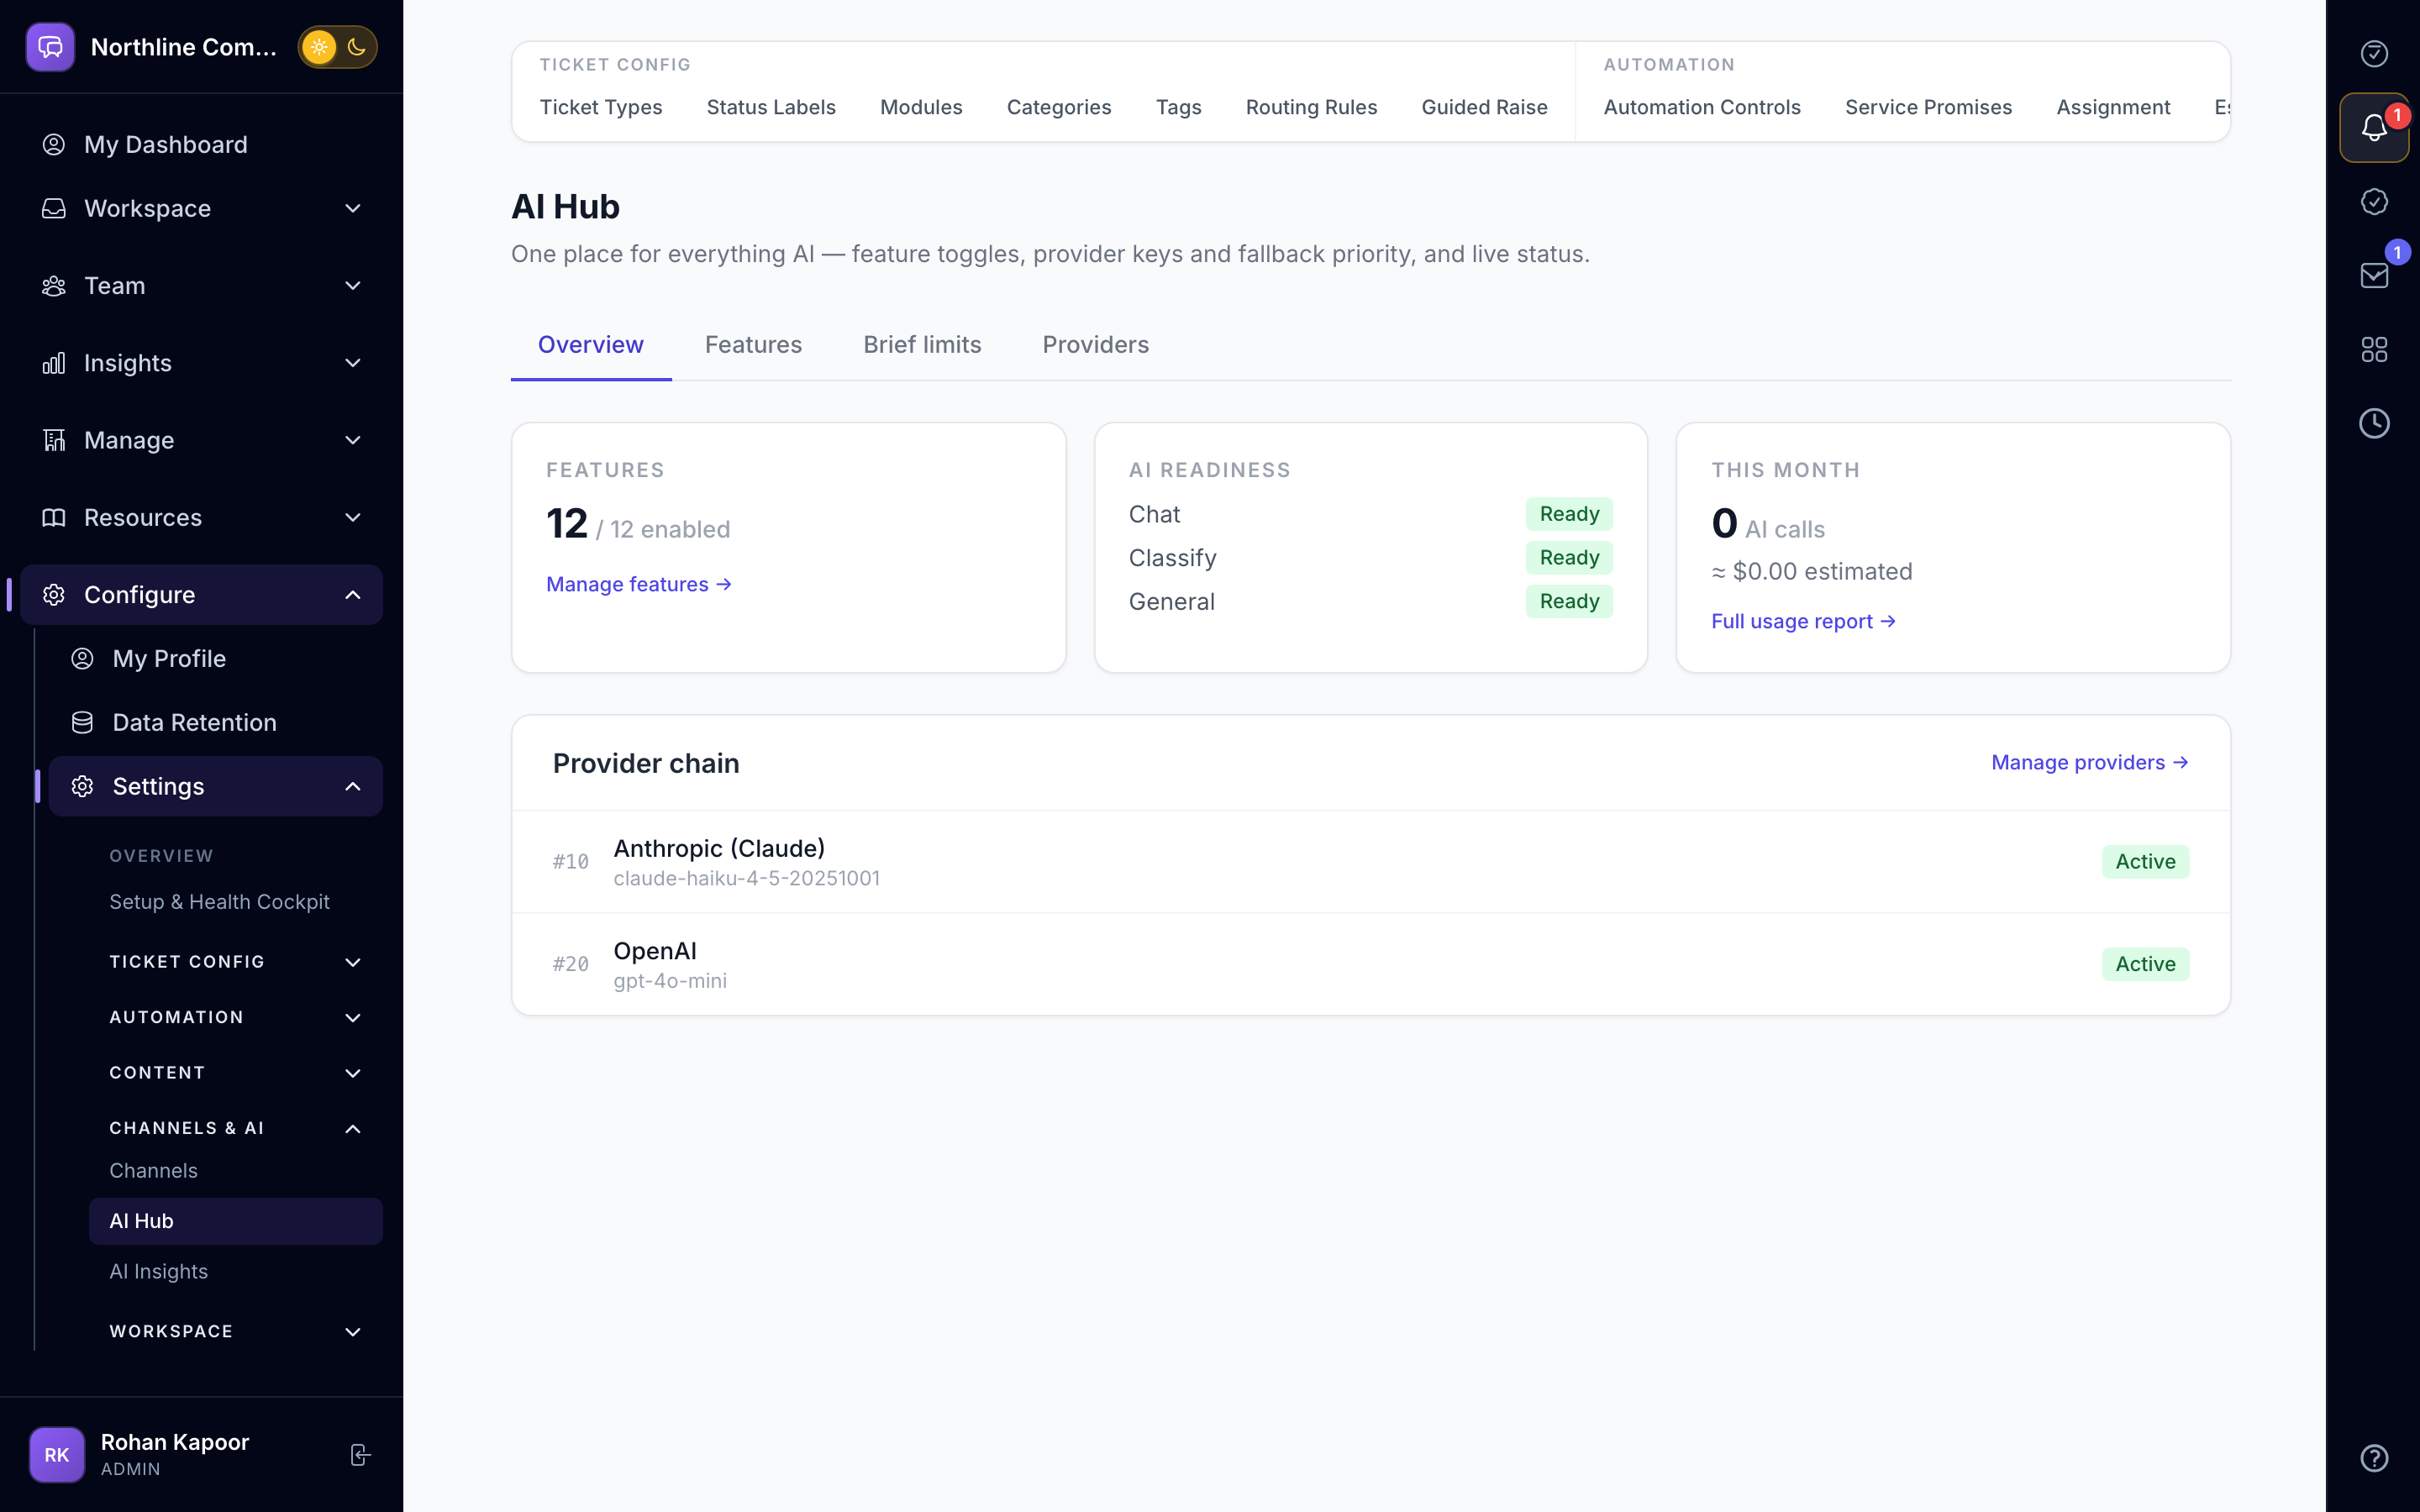2420x1512 pixels.
Task: Click the Manage building icon
Action: (x=54, y=440)
